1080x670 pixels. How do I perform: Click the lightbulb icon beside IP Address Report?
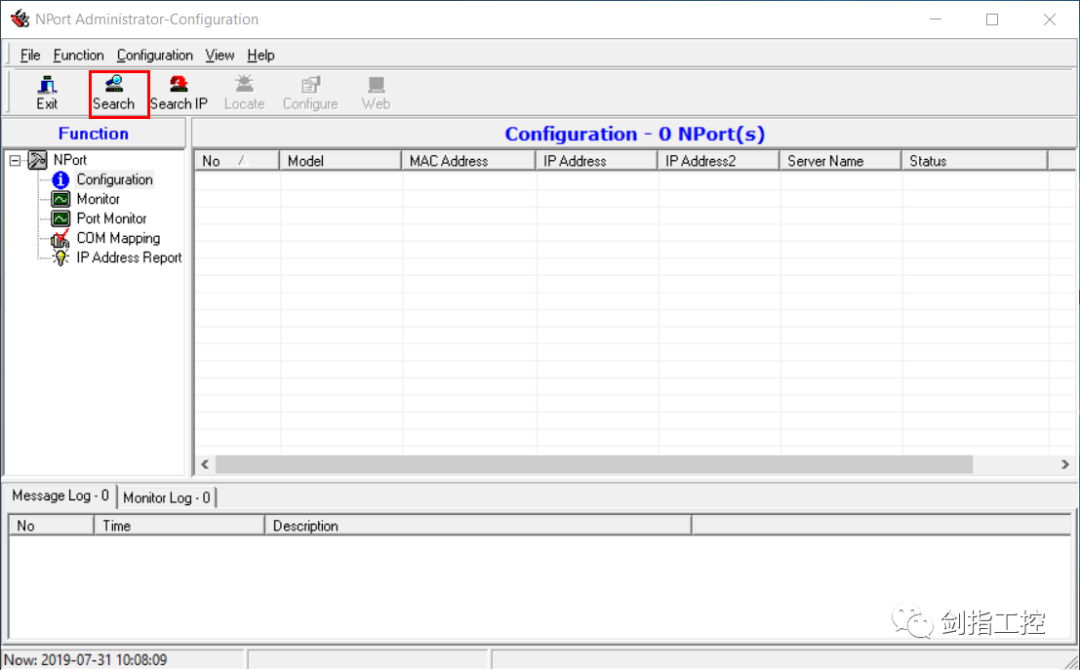[61, 258]
